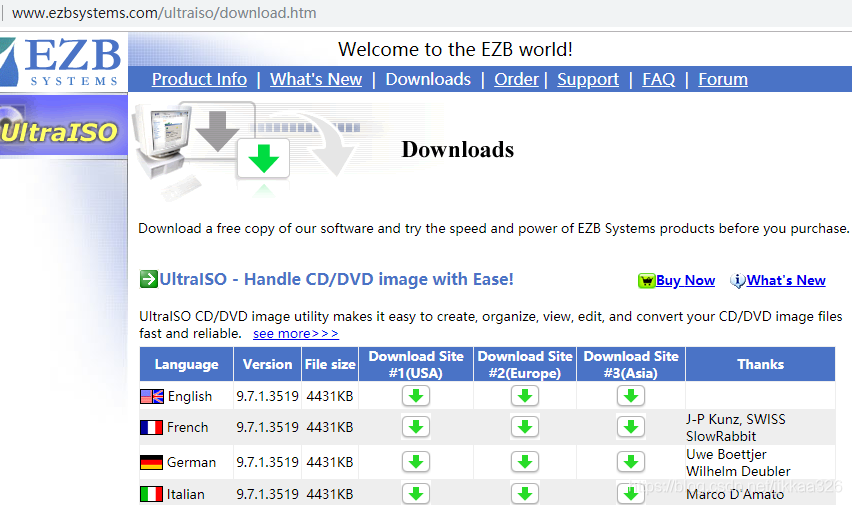Click the bold Downloads page title
The height and width of the screenshot is (505, 852).
[458, 149]
